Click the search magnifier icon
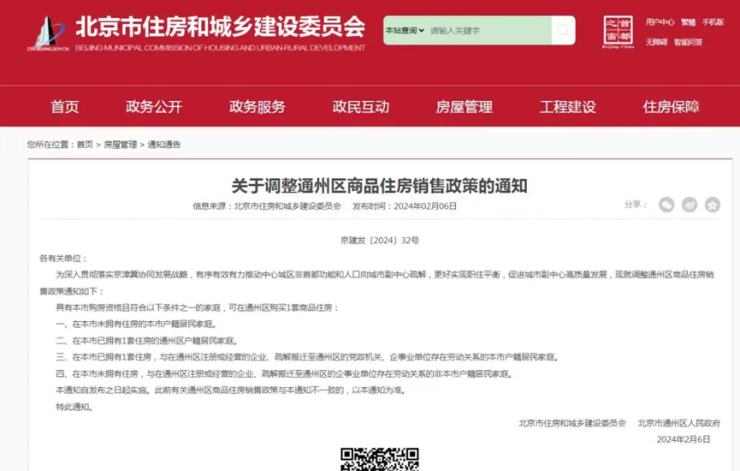Image resolution: width=740 pixels, height=471 pixels. (563, 30)
